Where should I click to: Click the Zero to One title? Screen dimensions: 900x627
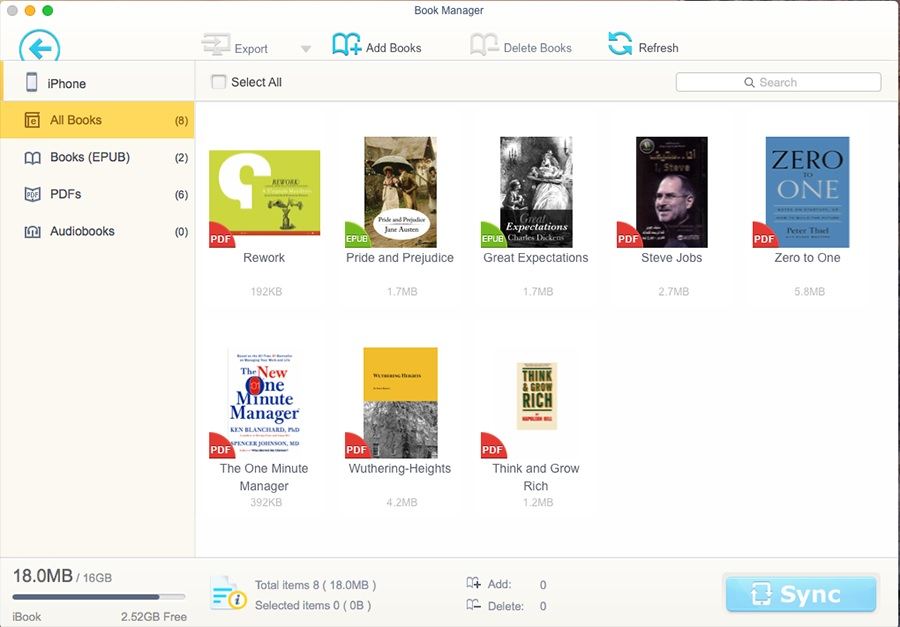point(808,258)
